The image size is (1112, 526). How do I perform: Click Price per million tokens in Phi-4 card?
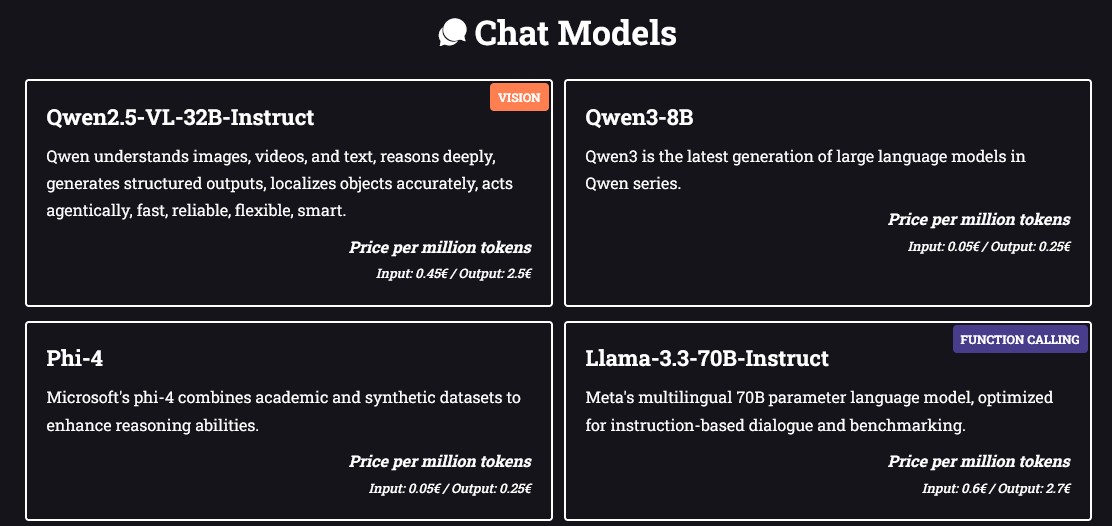tap(440, 461)
